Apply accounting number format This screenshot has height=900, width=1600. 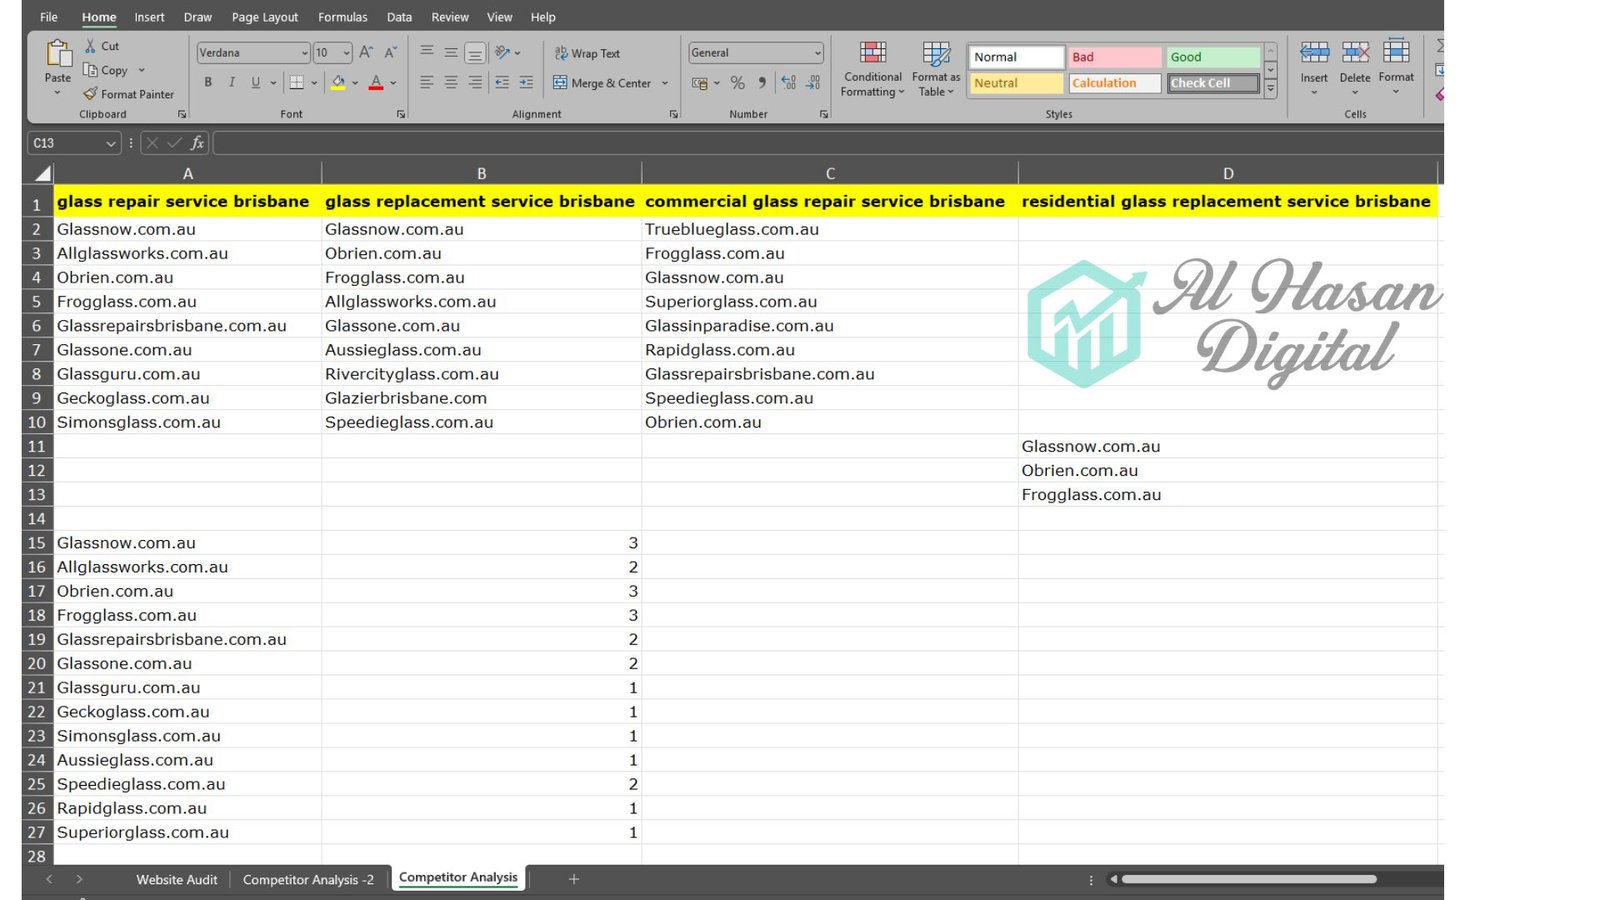700,83
